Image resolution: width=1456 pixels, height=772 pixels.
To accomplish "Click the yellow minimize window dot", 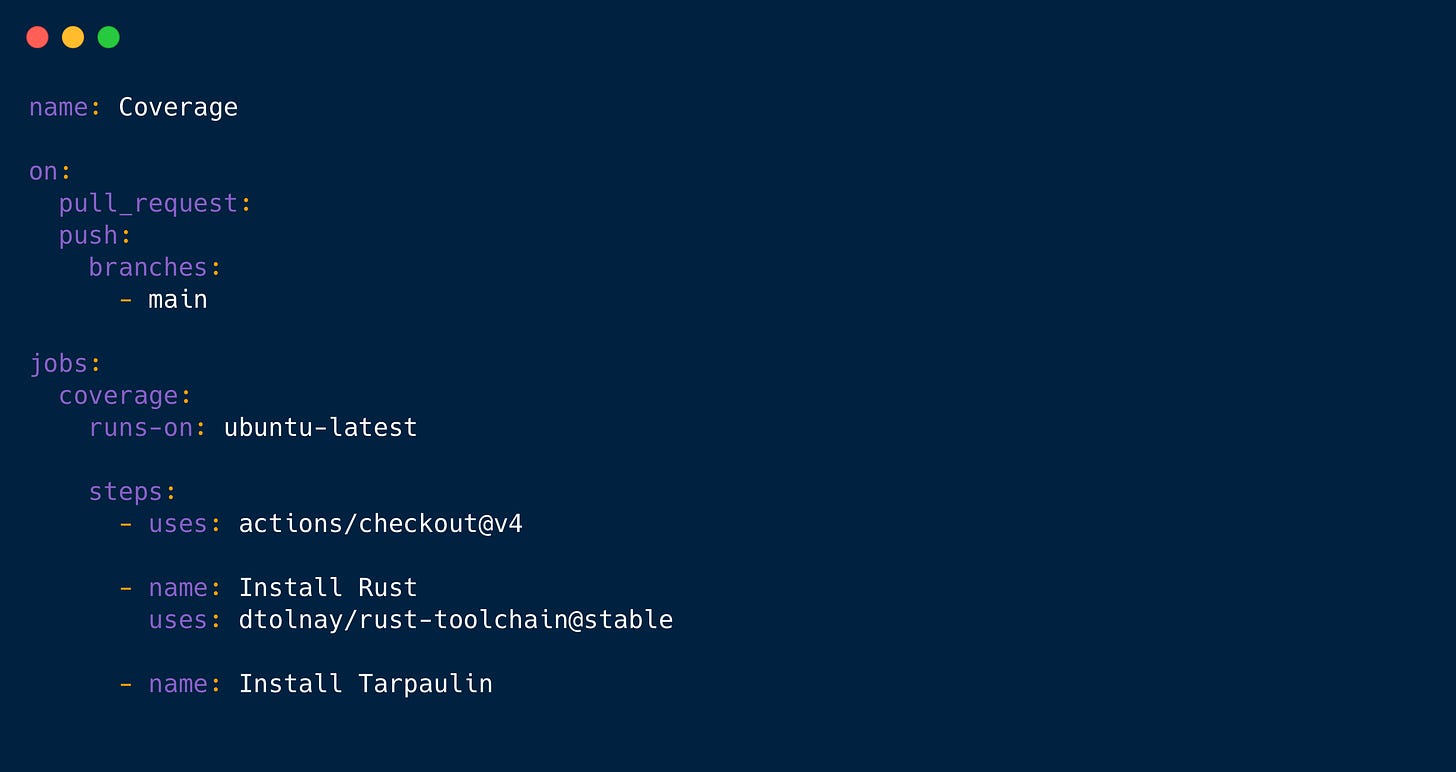I will click(73, 37).
